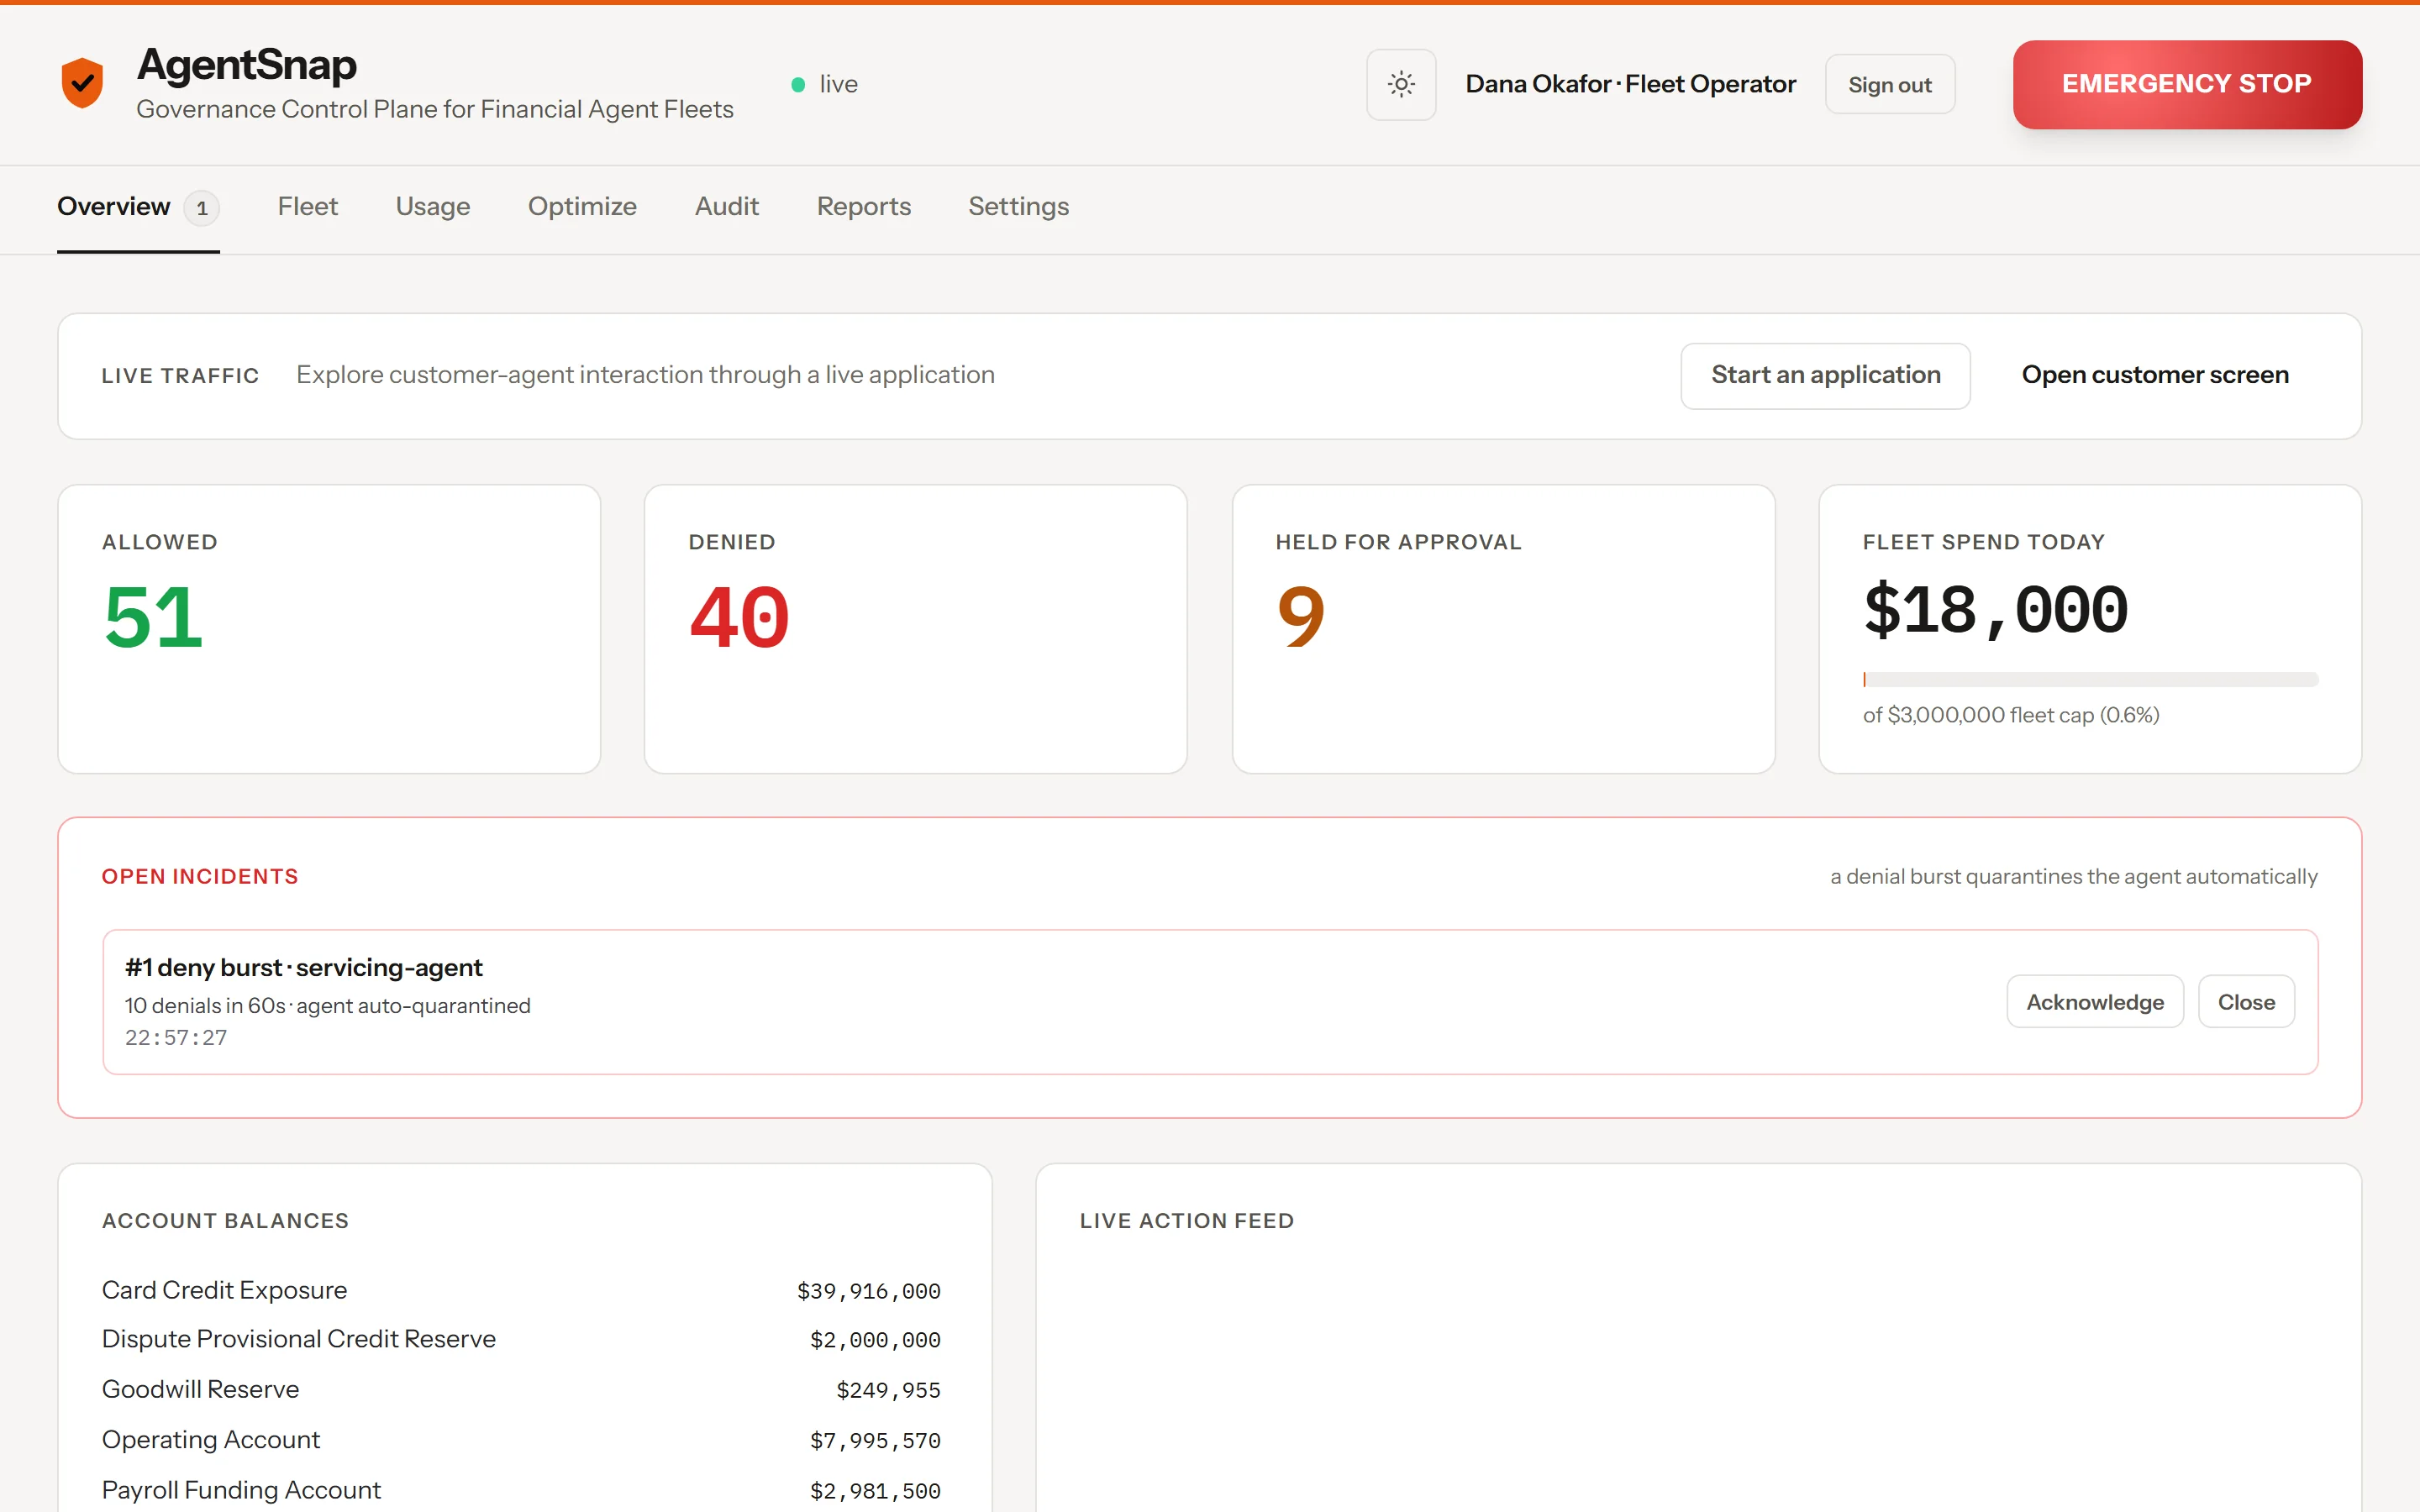Hit the EMERGENCY STOP button

(x=2187, y=84)
